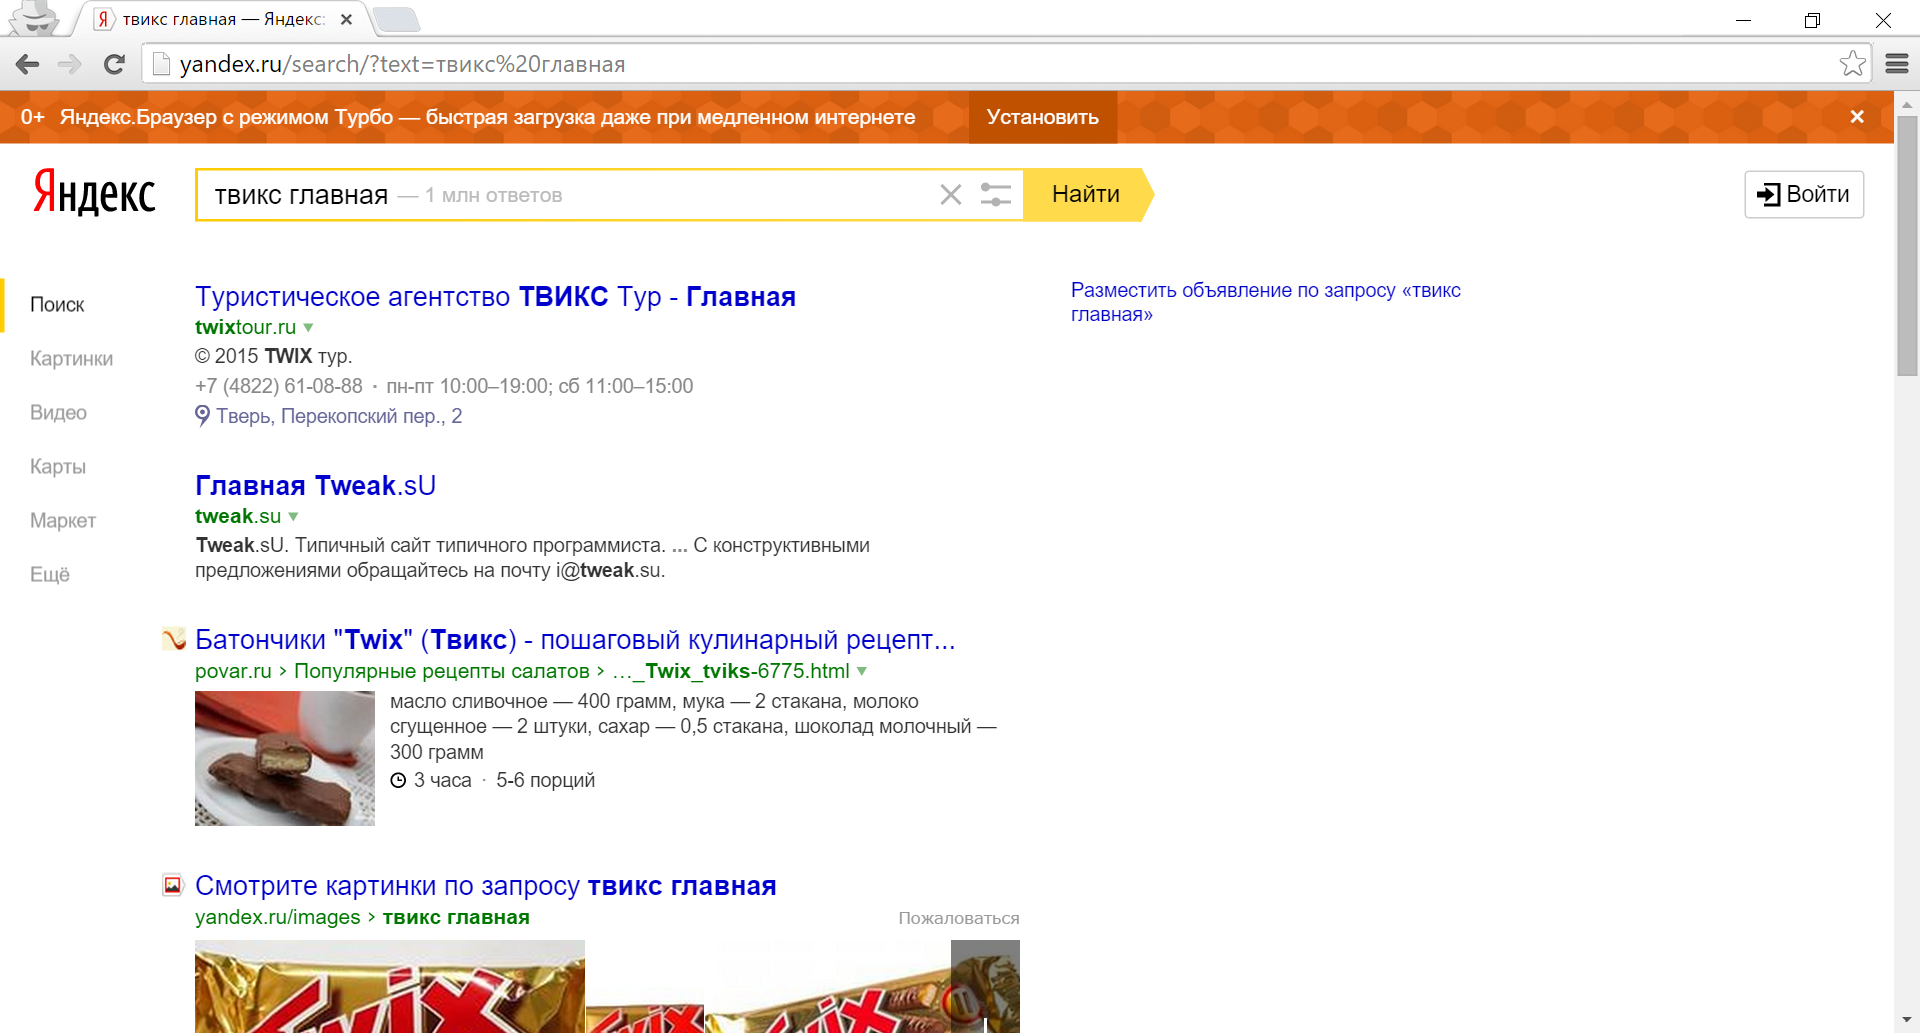This screenshot has height=1034, width=1920.
Task: Click the browser forward arrow
Action: [x=70, y=64]
